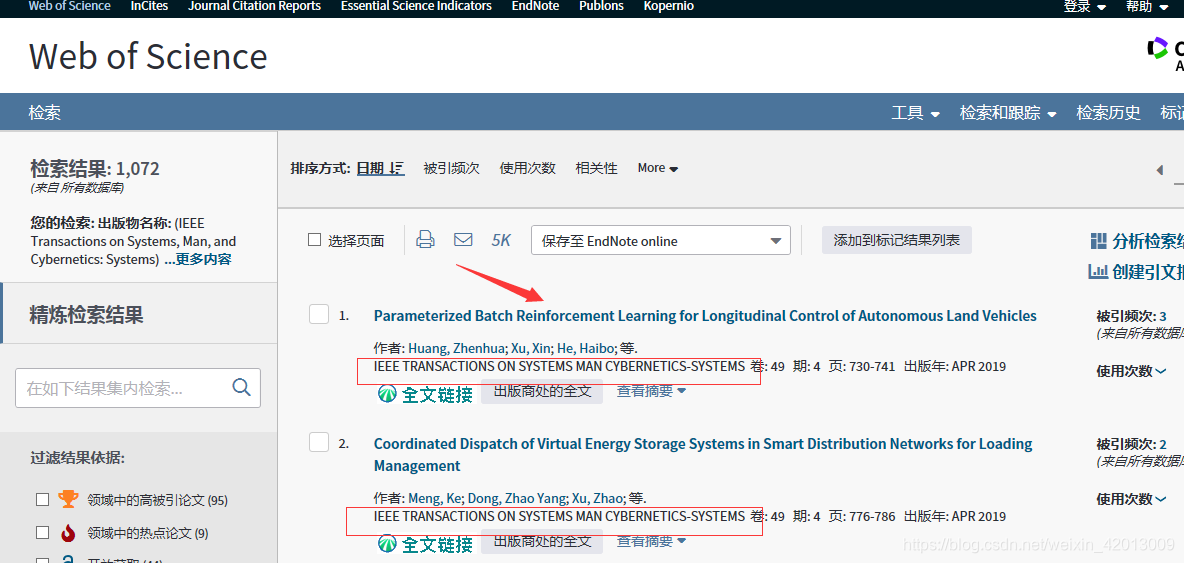Click author Meng, Ke
Image resolution: width=1184 pixels, height=563 pixels.
[434, 498]
